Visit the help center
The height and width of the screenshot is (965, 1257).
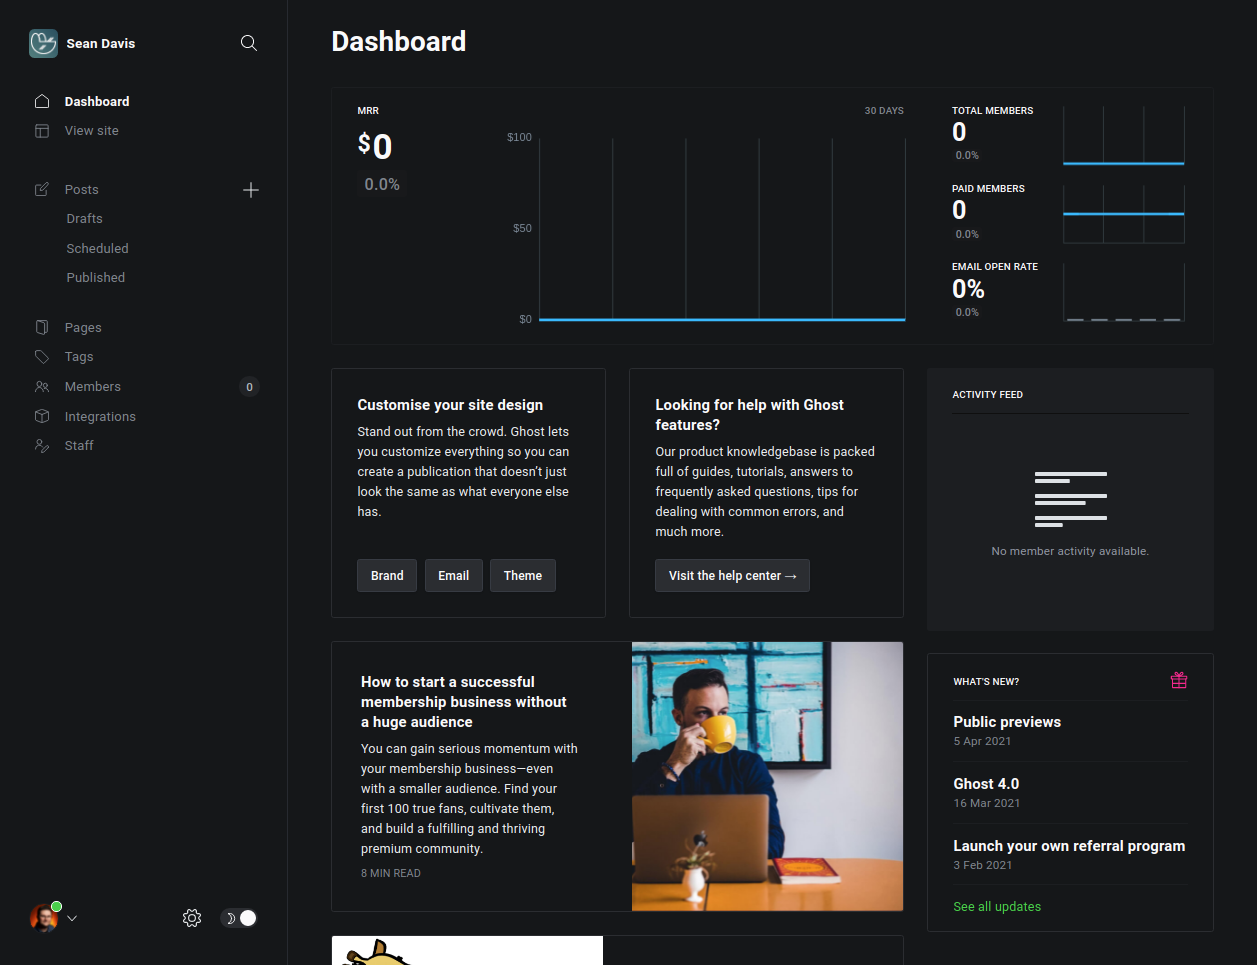pos(732,575)
